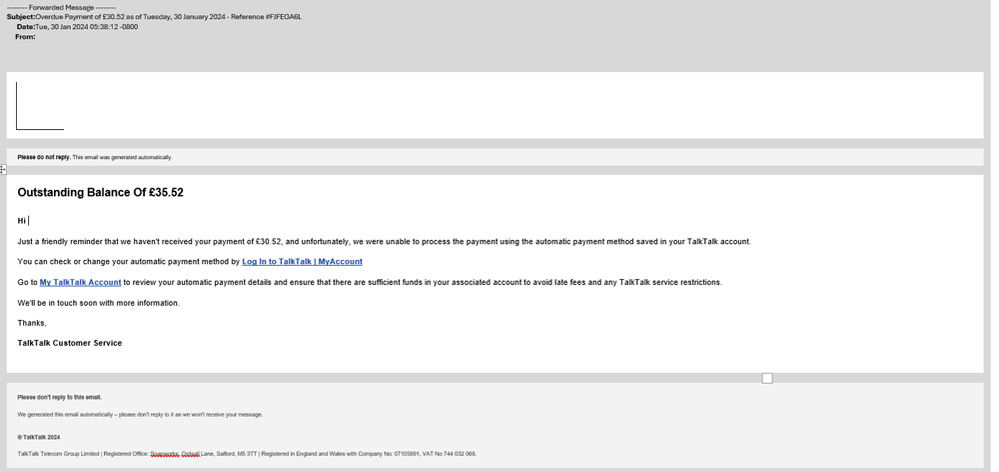Screen dimensions: 999x472
Task: Click the 'Just a friendly reminder' paragraph
Action: [384, 241]
